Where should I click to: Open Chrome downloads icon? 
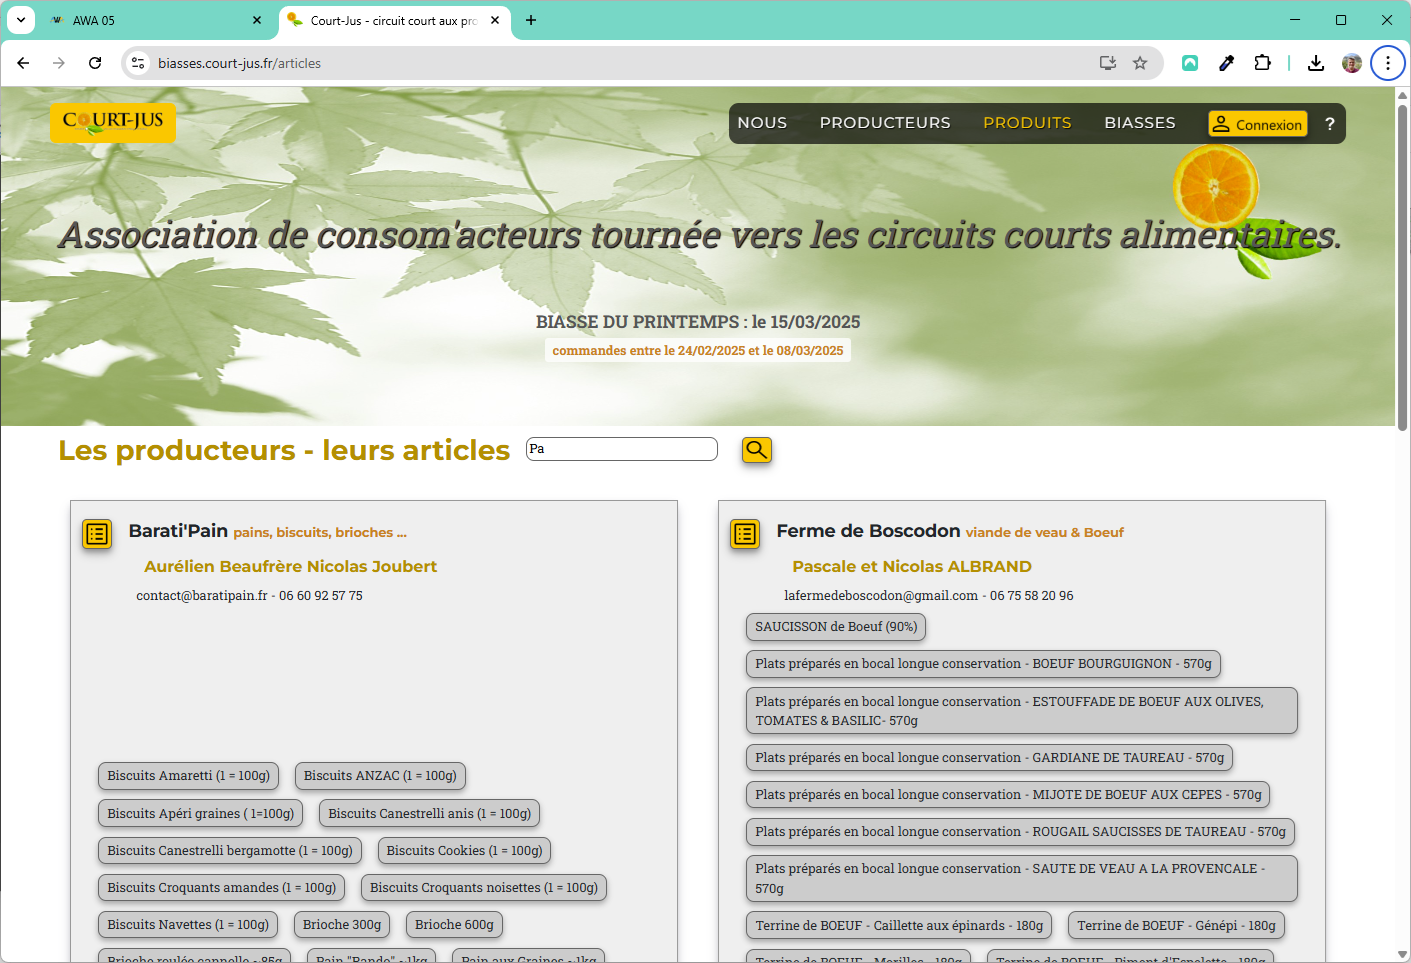(x=1316, y=63)
